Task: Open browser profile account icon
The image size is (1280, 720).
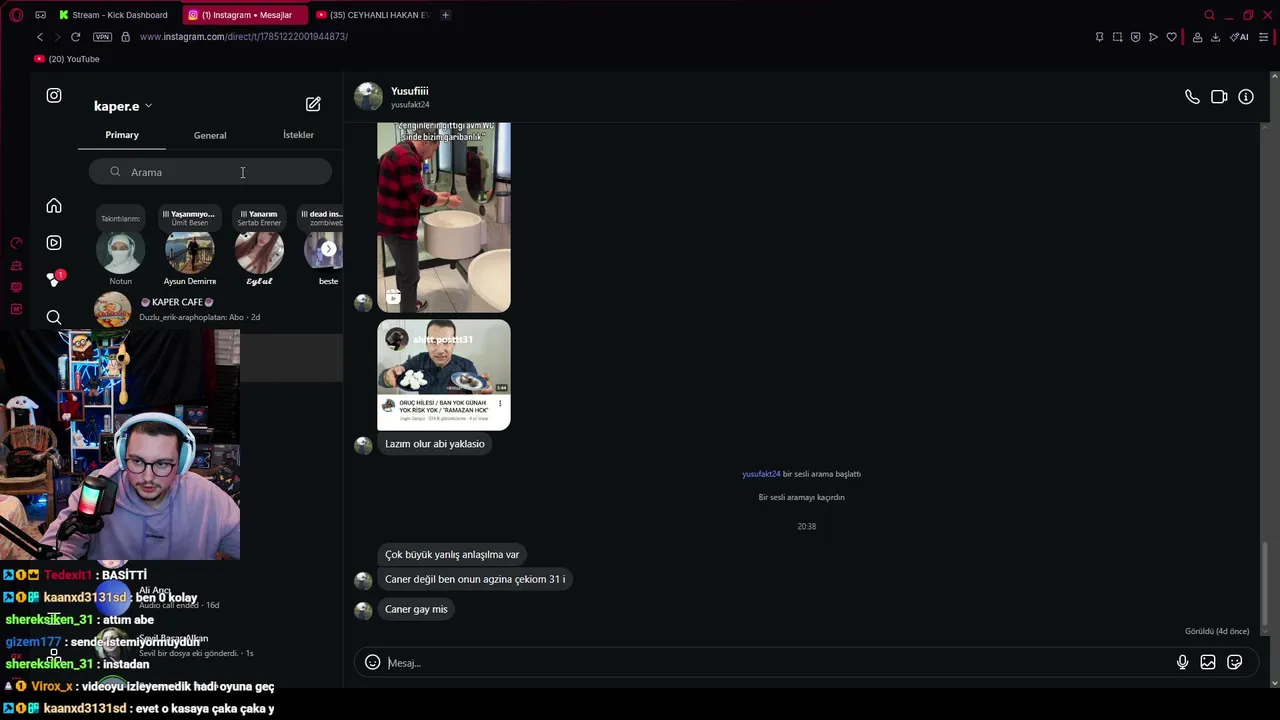Action: [x=1197, y=37]
